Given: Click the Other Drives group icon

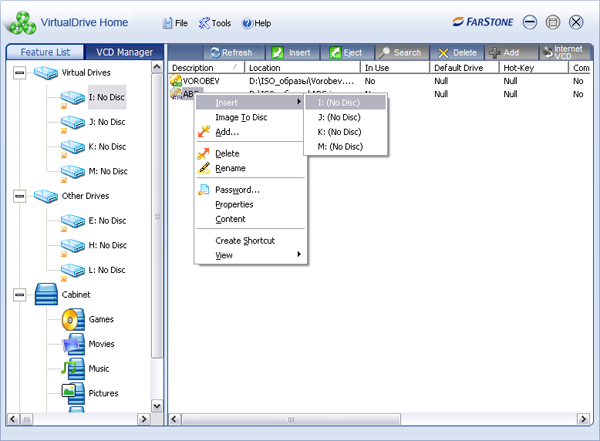Looking at the screenshot, I should tap(46, 196).
